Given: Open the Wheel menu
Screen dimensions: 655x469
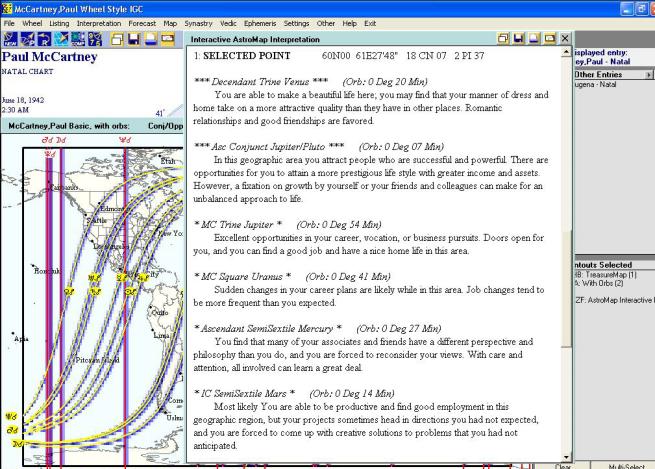Looking at the screenshot, I should [x=32, y=23].
